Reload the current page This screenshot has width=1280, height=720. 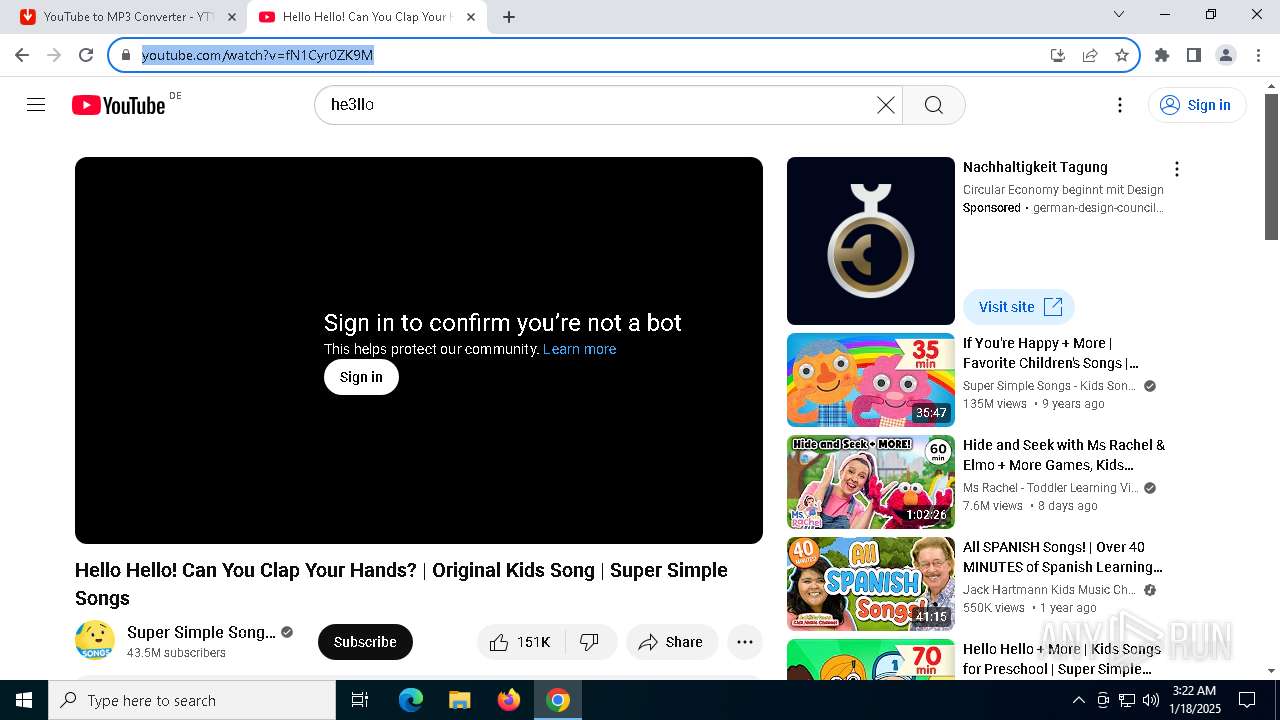click(x=86, y=55)
